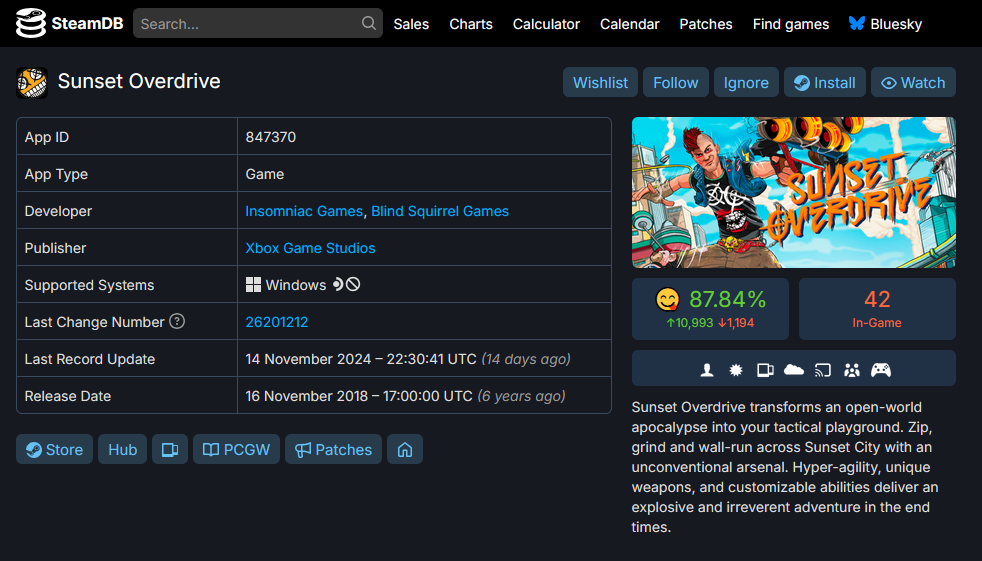Open Calculator in top navigation
The width and height of the screenshot is (982, 561).
(546, 24)
